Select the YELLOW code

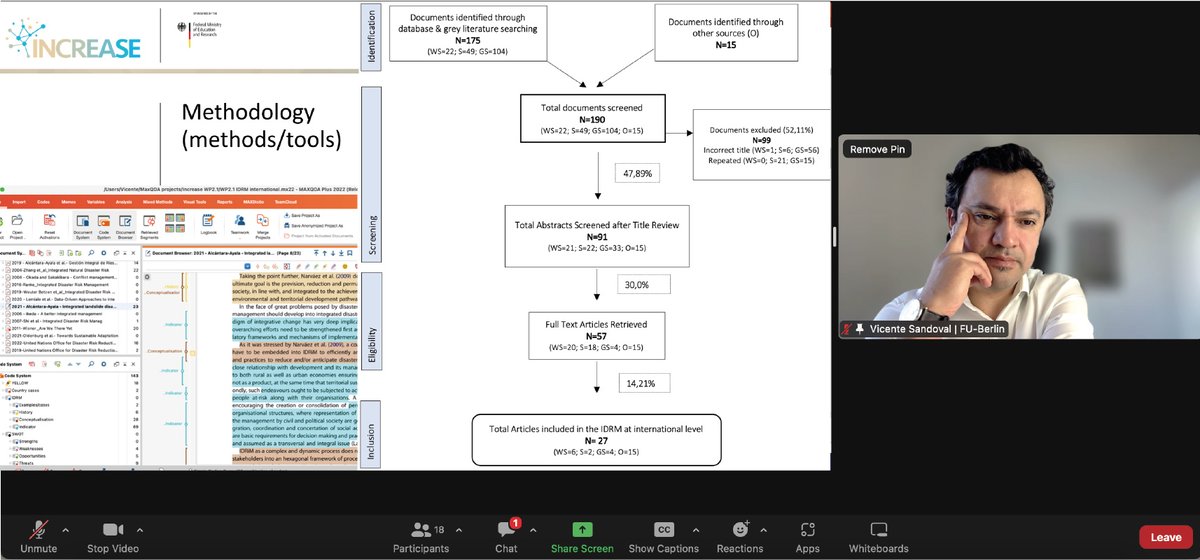pyautogui.click(x=19, y=383)
